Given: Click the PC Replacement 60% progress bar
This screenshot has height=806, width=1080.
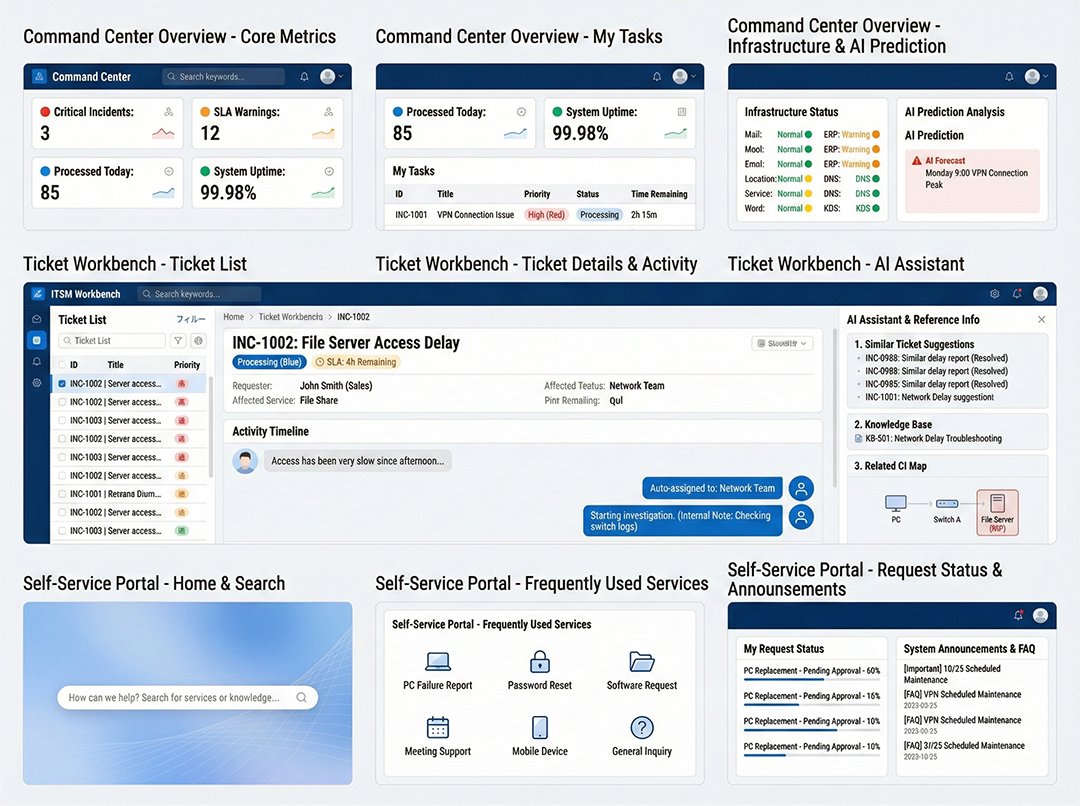Looking at the screenshot, I should 811,680.
